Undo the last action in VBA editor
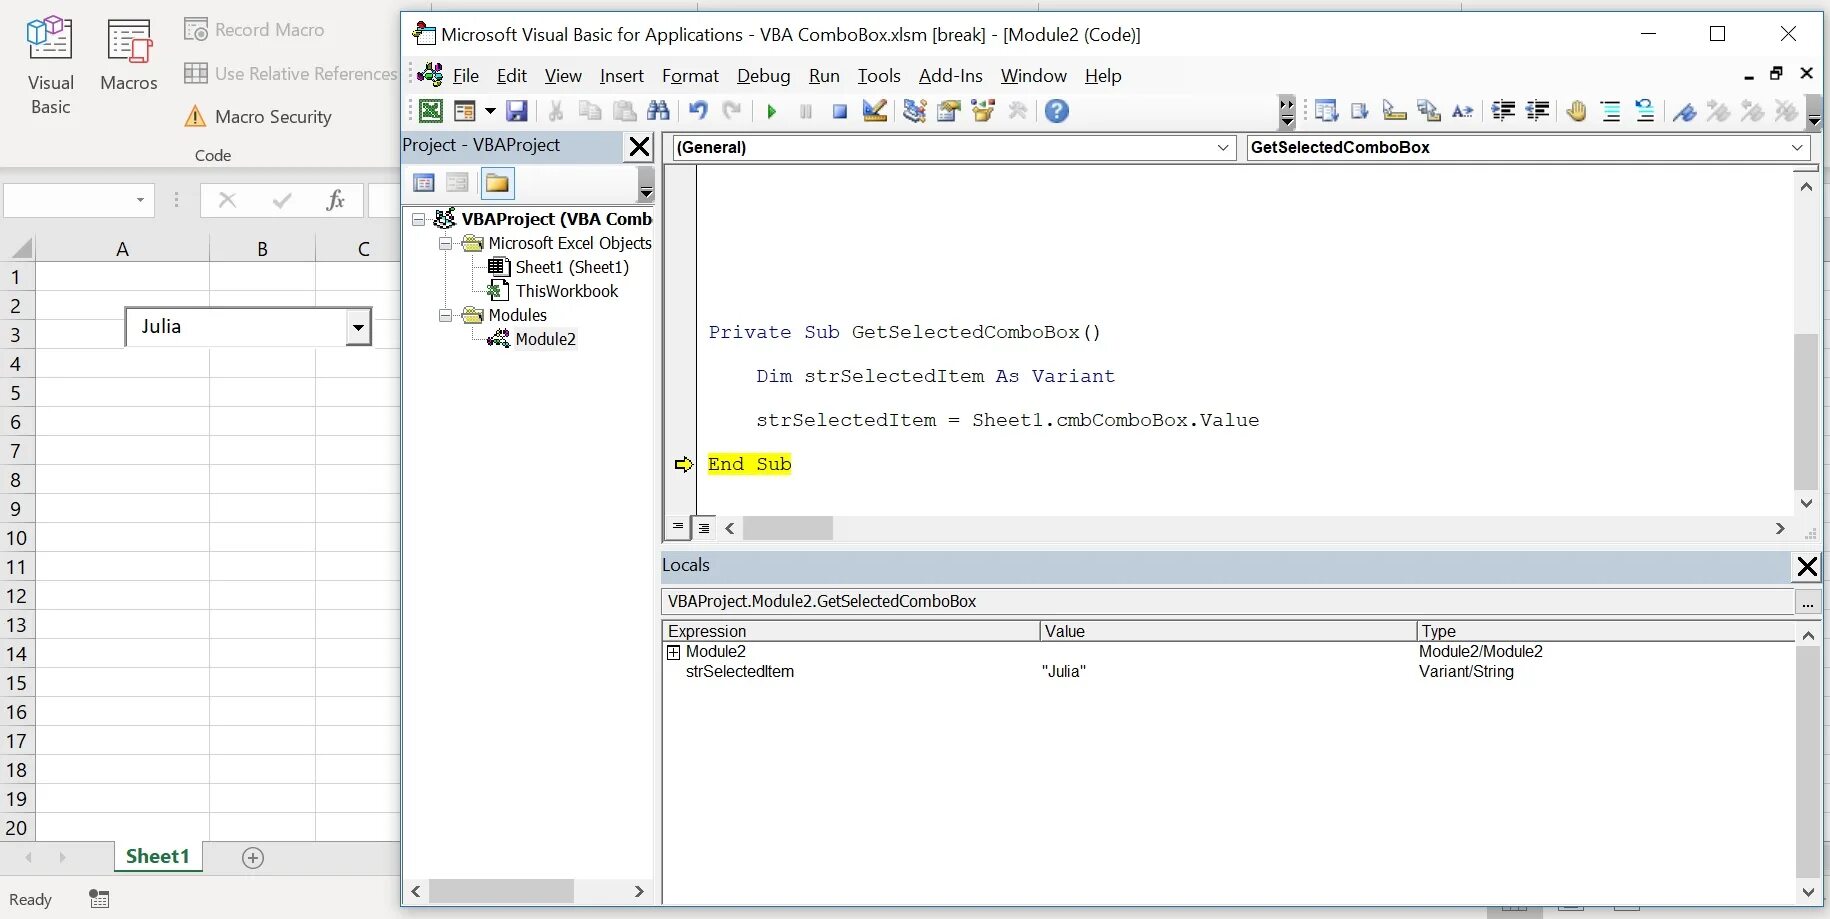The image size is (1830, 919). 698,111
